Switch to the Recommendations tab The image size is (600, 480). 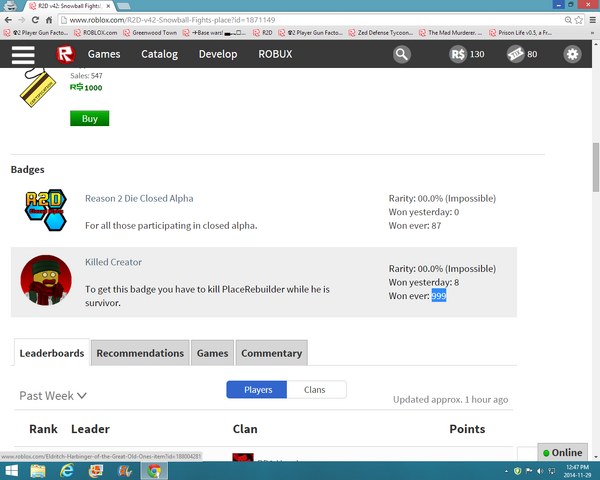point(140,353)
